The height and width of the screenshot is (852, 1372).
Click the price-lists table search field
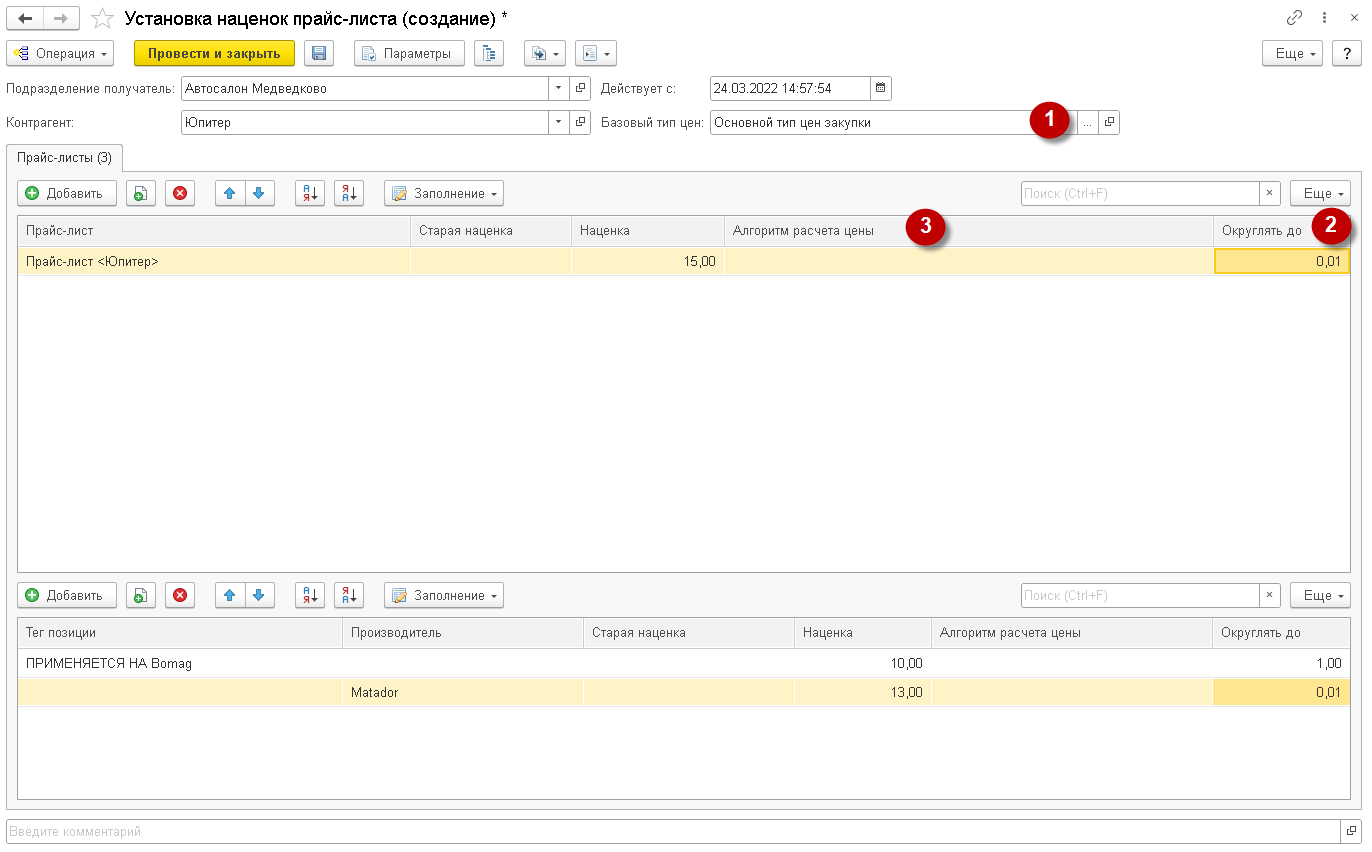pyautogui.click(x=1139, y=193)
